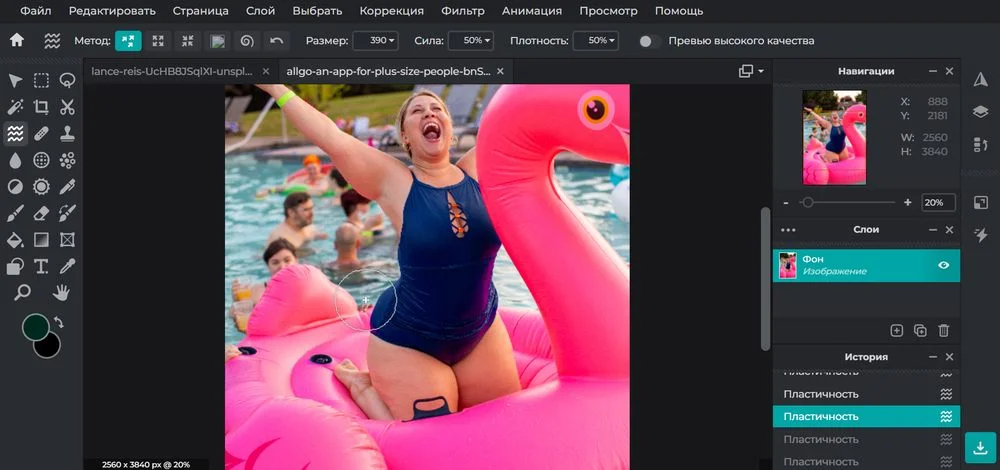Image resolution: width=1000 pixels, height=470 pixels.
Task: Open the Фильтр menu
Action: (463, 11)
